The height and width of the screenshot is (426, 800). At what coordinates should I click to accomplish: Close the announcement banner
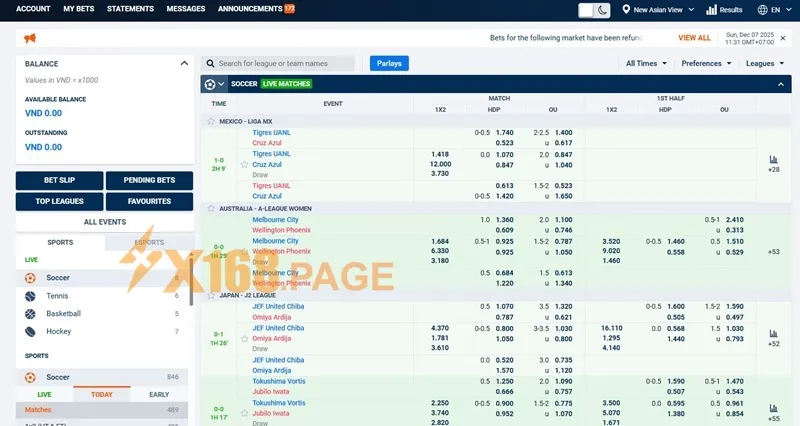click(783, 38)
